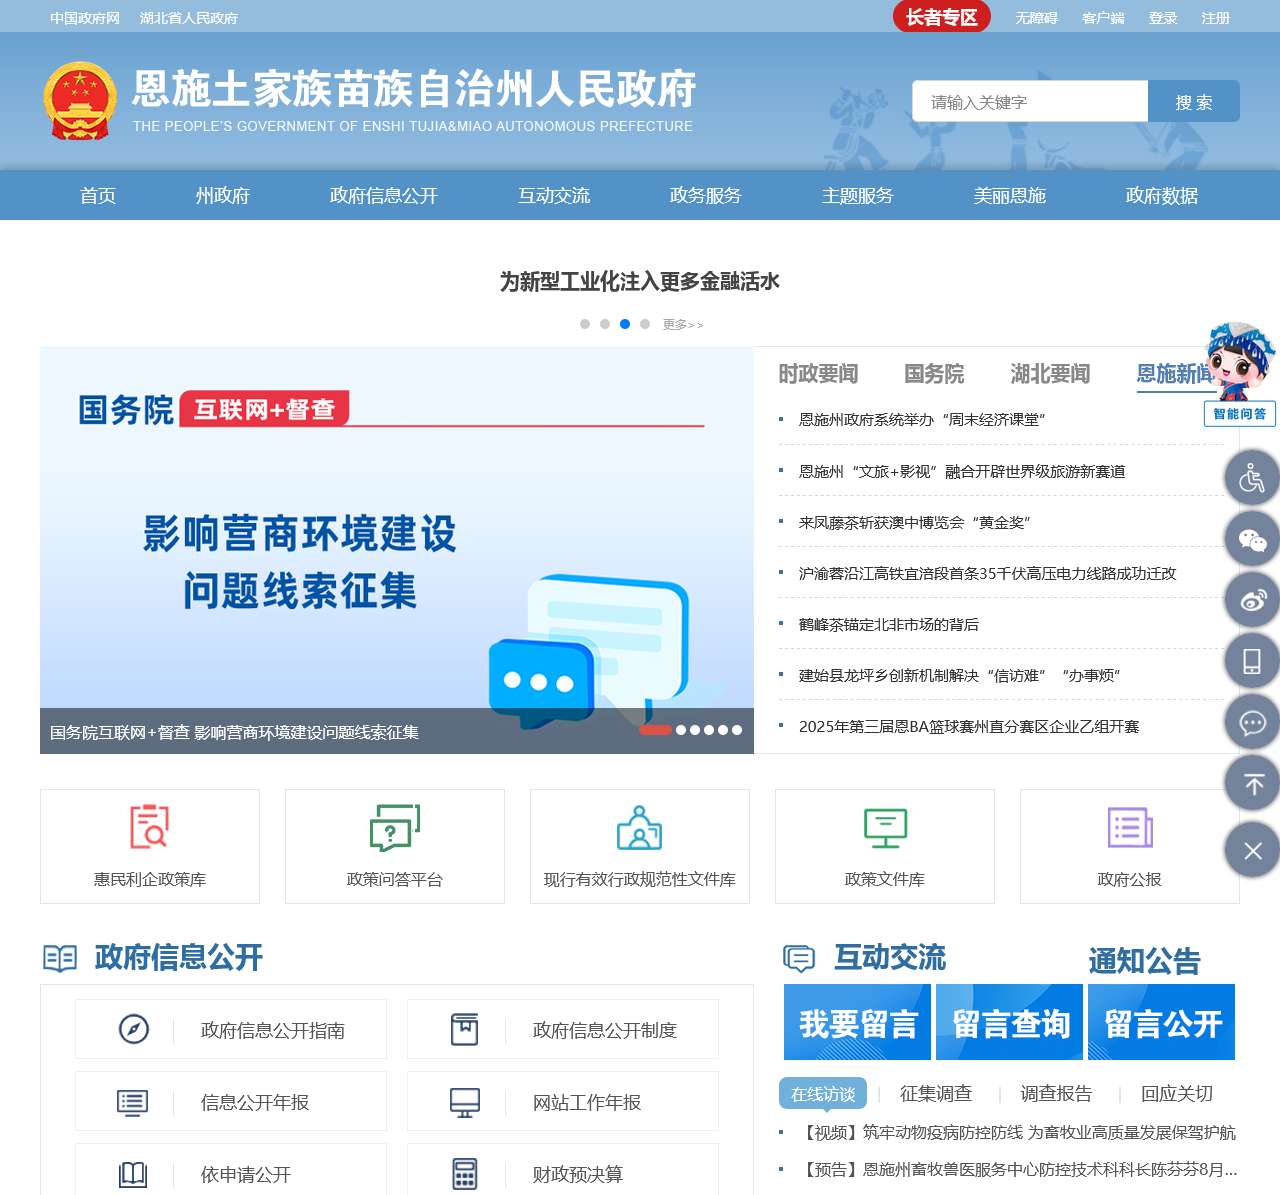Open the WeChat sharing icon in the sidebar
Screen dimensions: 1280x1195
[x=1252, y=539]
